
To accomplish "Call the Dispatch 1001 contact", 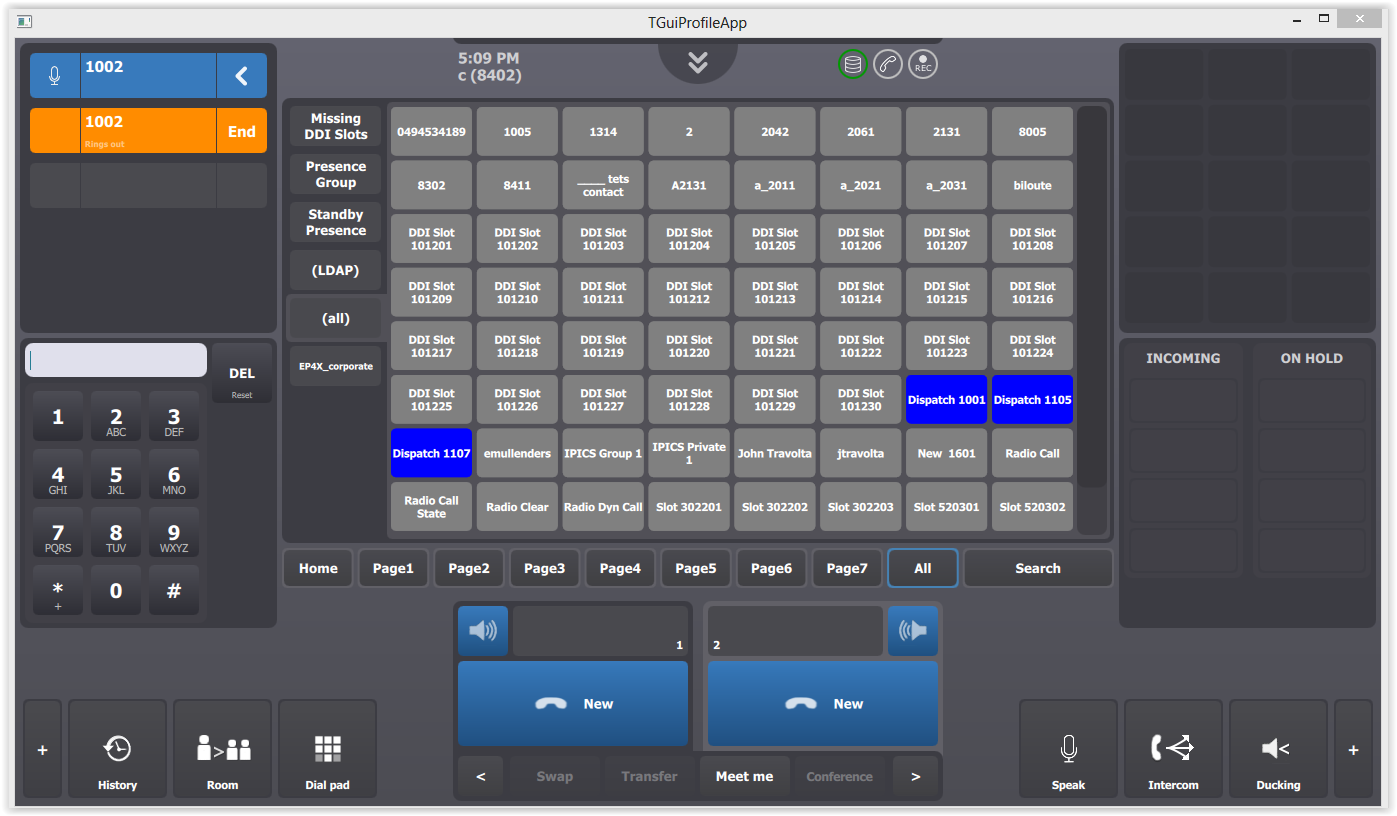I will (947, 400).
